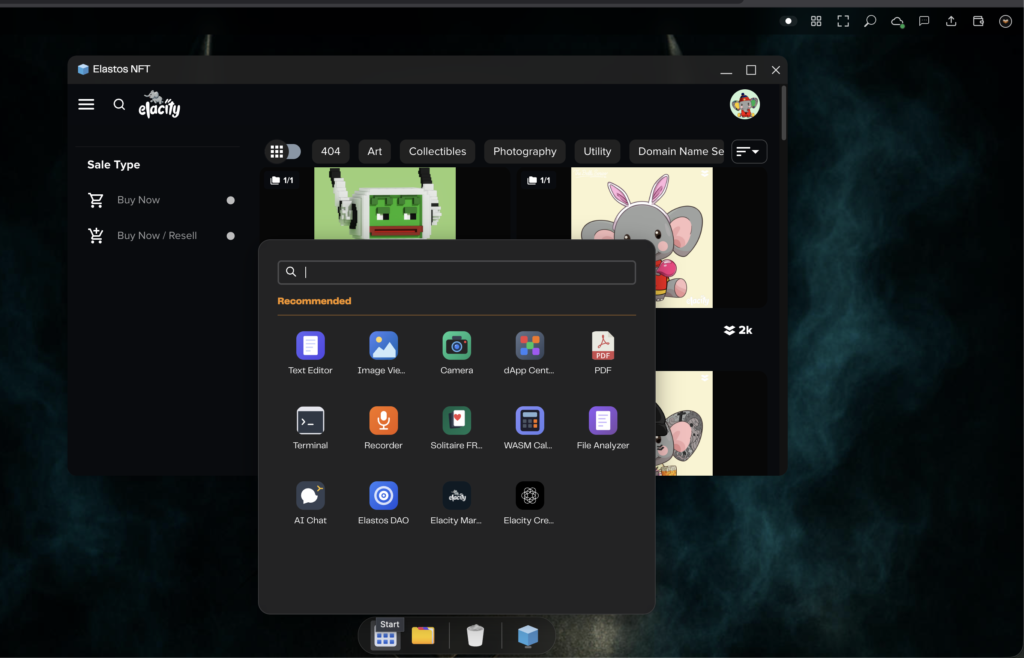Launch the Camera app
This screenshot has height=658, width=1024.
coord(456,346)
